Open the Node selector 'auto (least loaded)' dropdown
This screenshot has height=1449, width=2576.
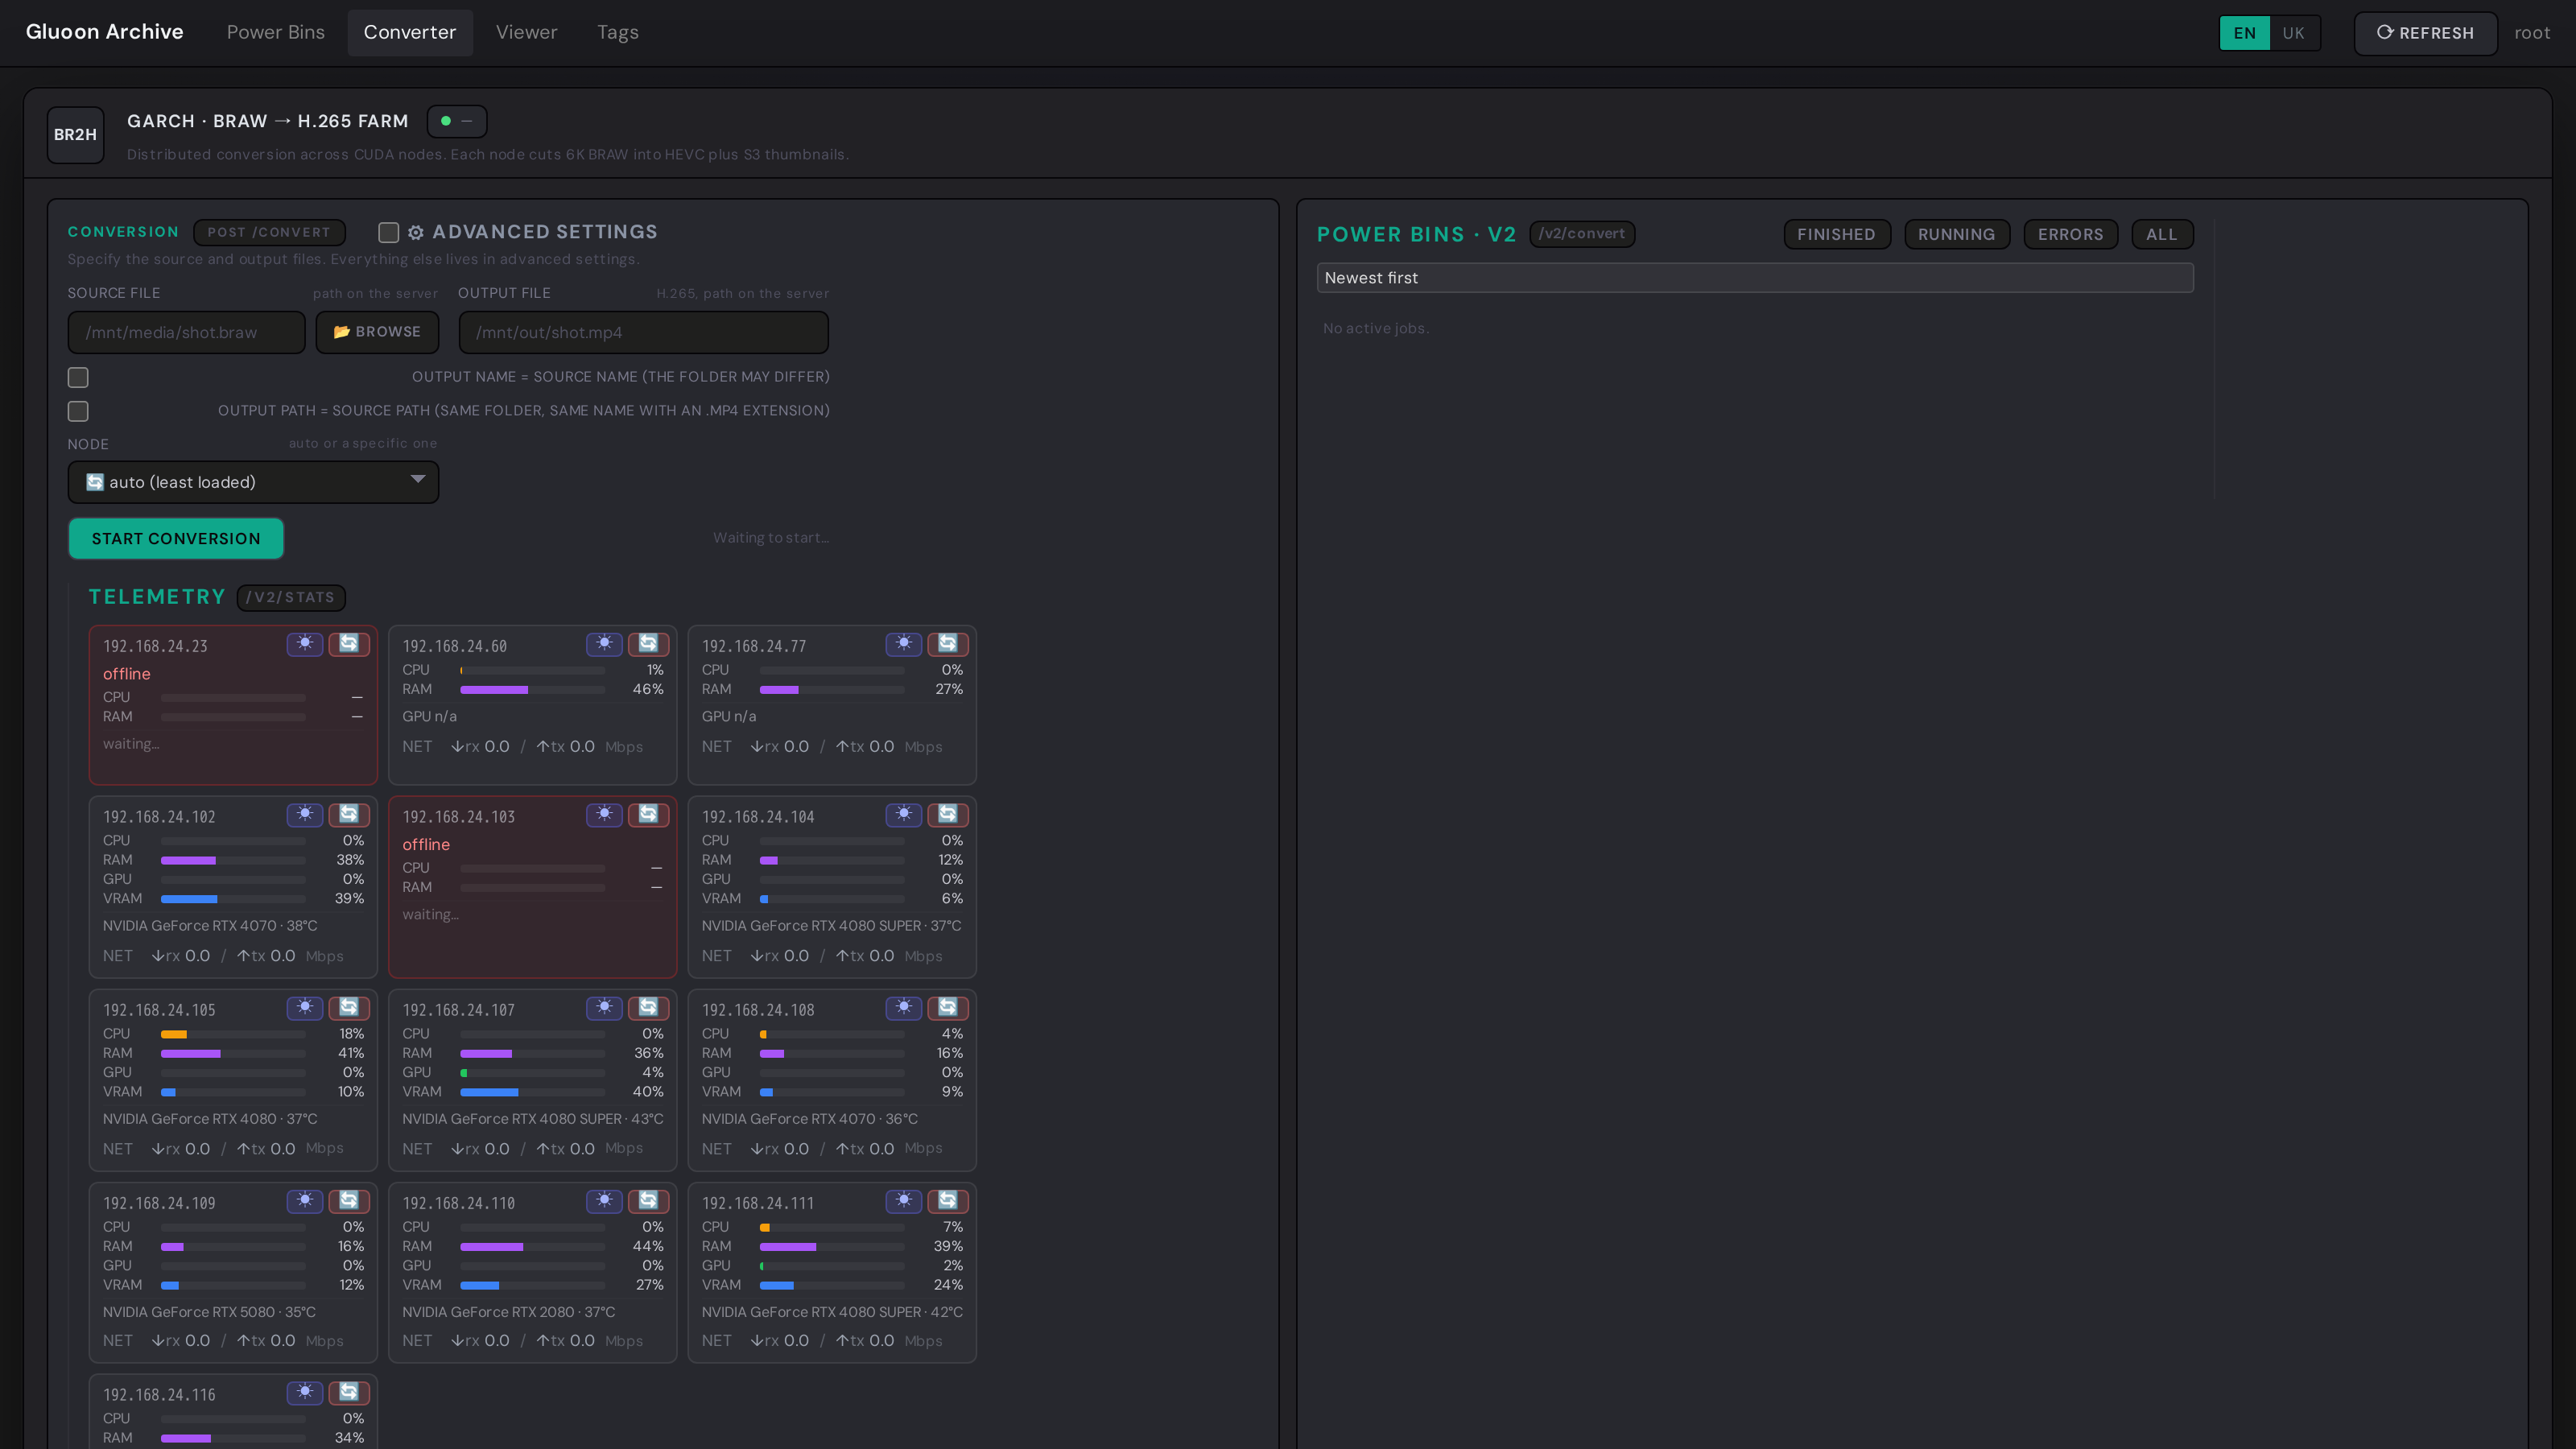[253, 482]
